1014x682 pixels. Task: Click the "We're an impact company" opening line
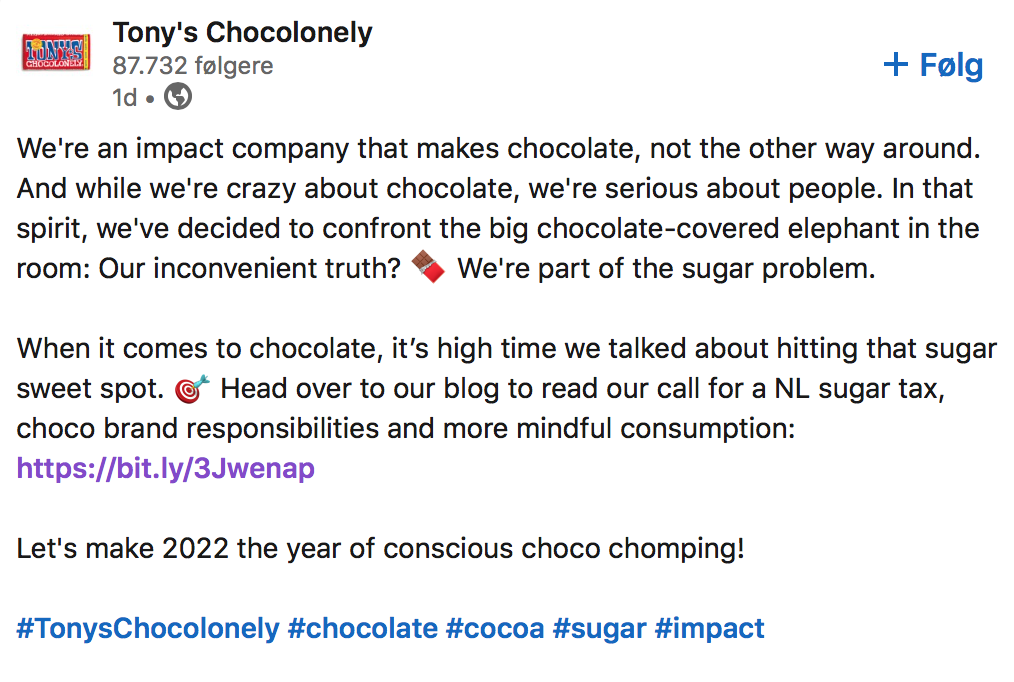[x=499, y=149]
